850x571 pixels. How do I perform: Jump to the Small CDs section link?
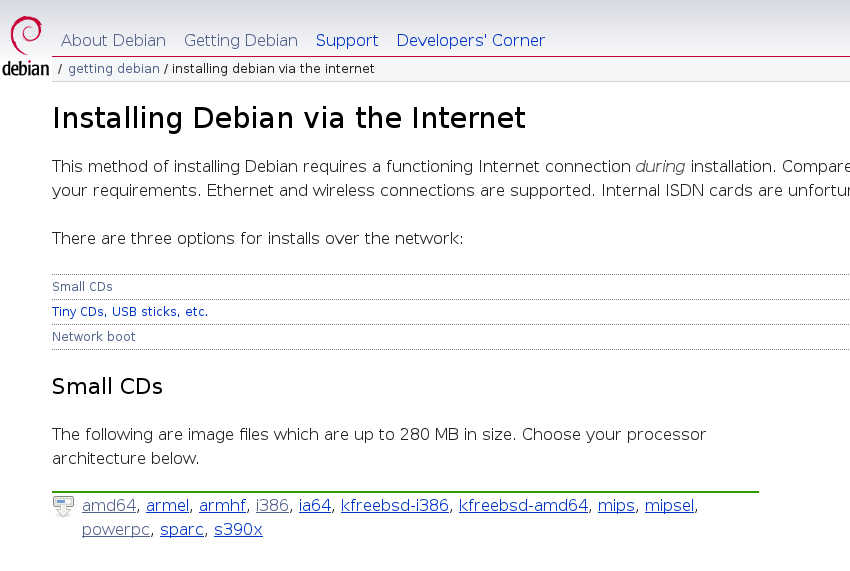(x=82, y=287)
